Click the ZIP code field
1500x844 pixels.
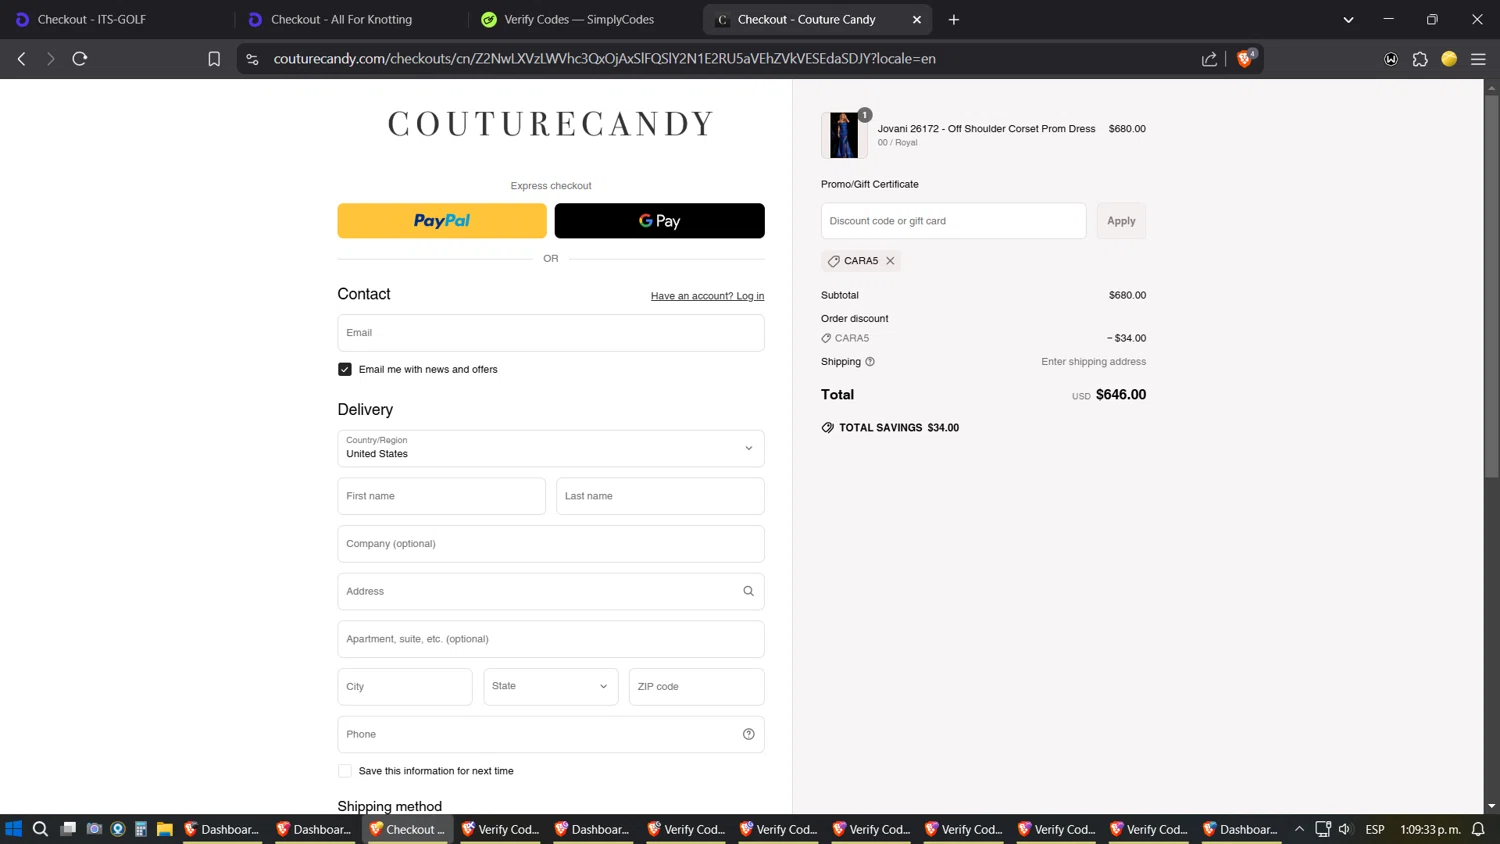tap(697, 687)
